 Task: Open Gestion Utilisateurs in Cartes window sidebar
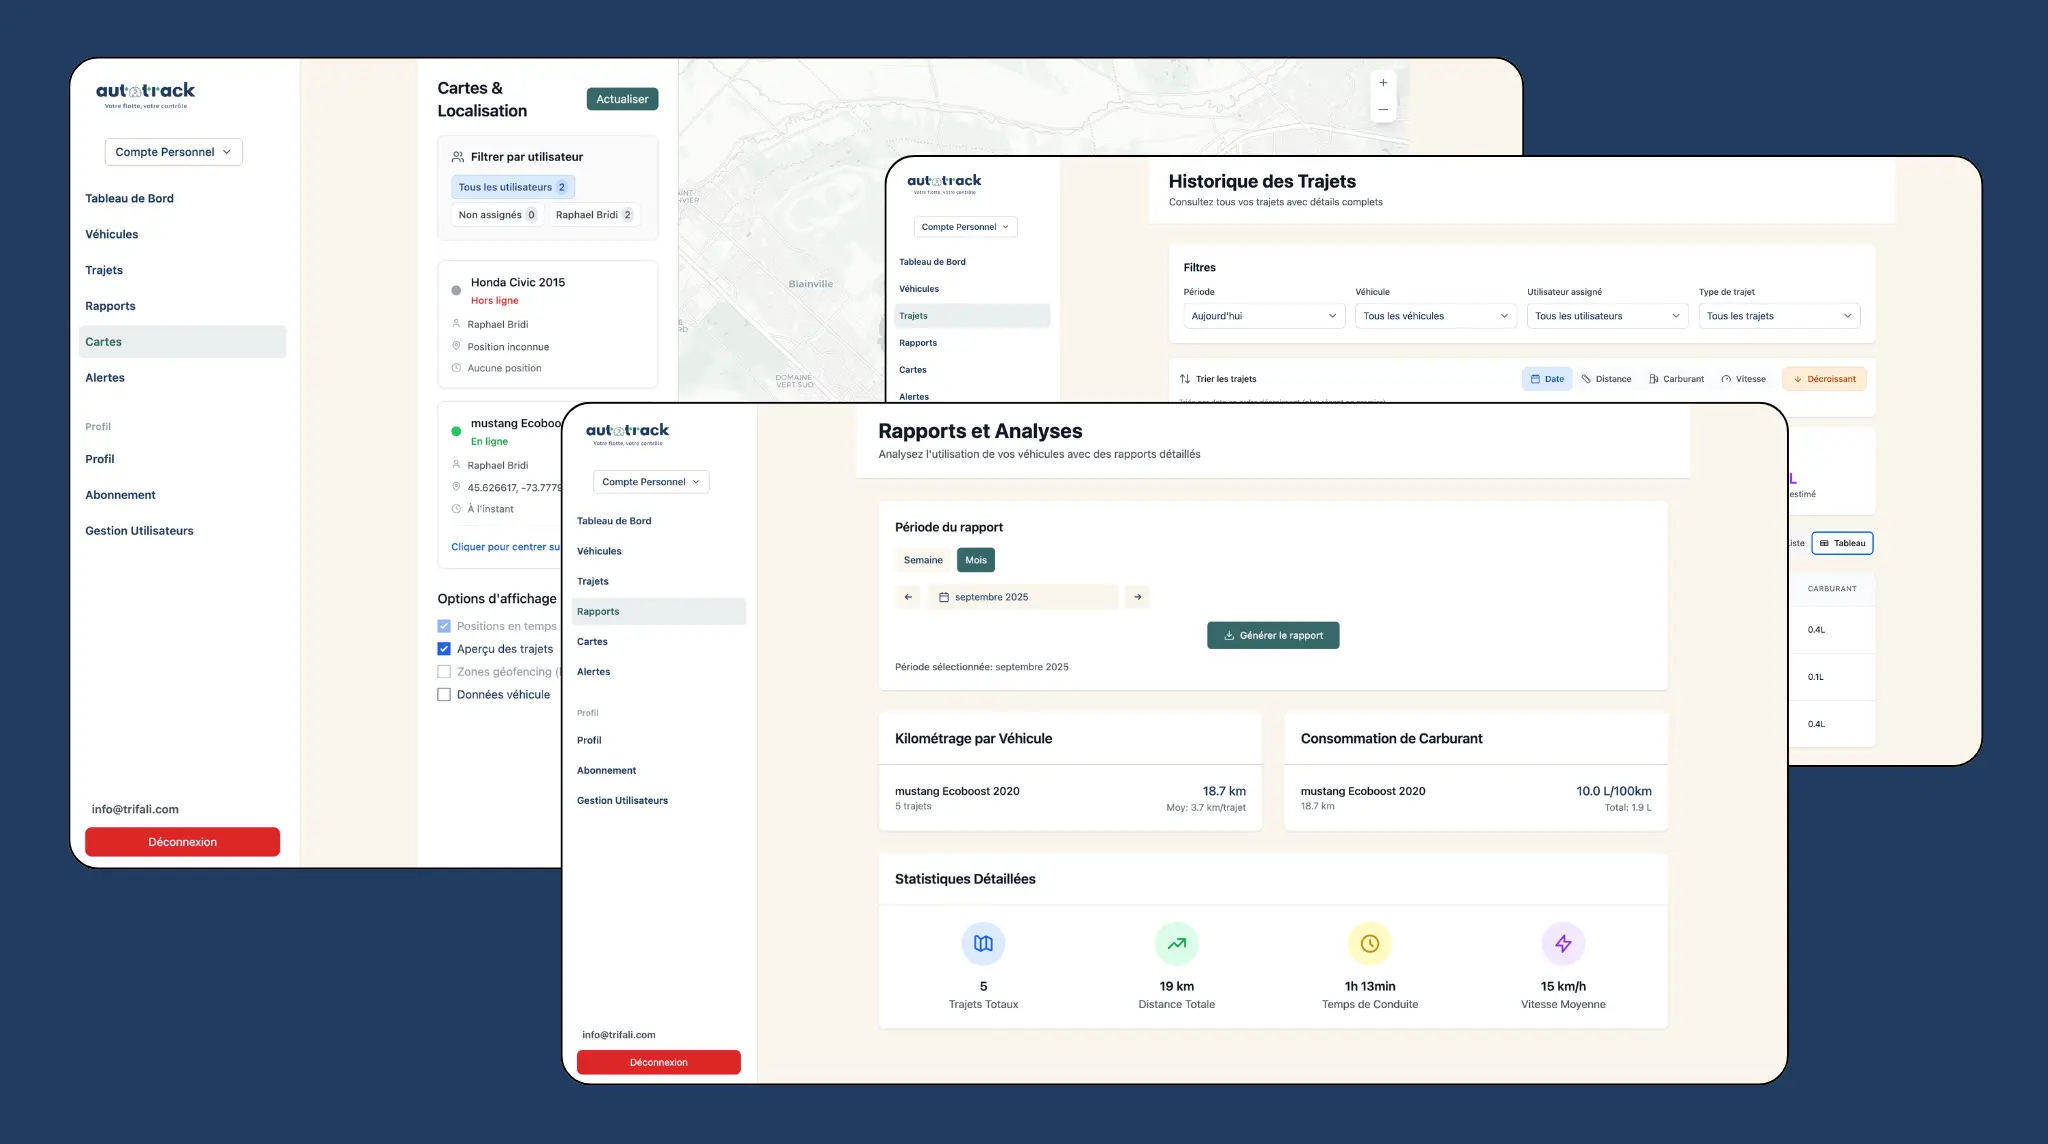(x=139, y=531)
